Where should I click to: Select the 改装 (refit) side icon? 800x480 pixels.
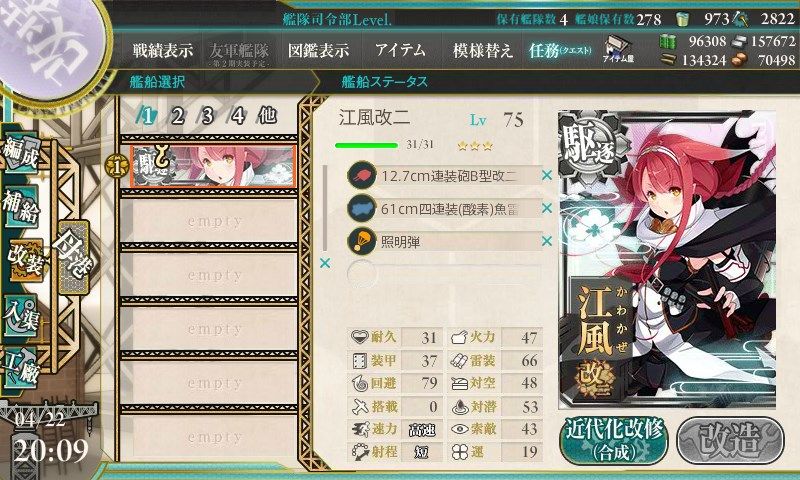click(24, 260)
